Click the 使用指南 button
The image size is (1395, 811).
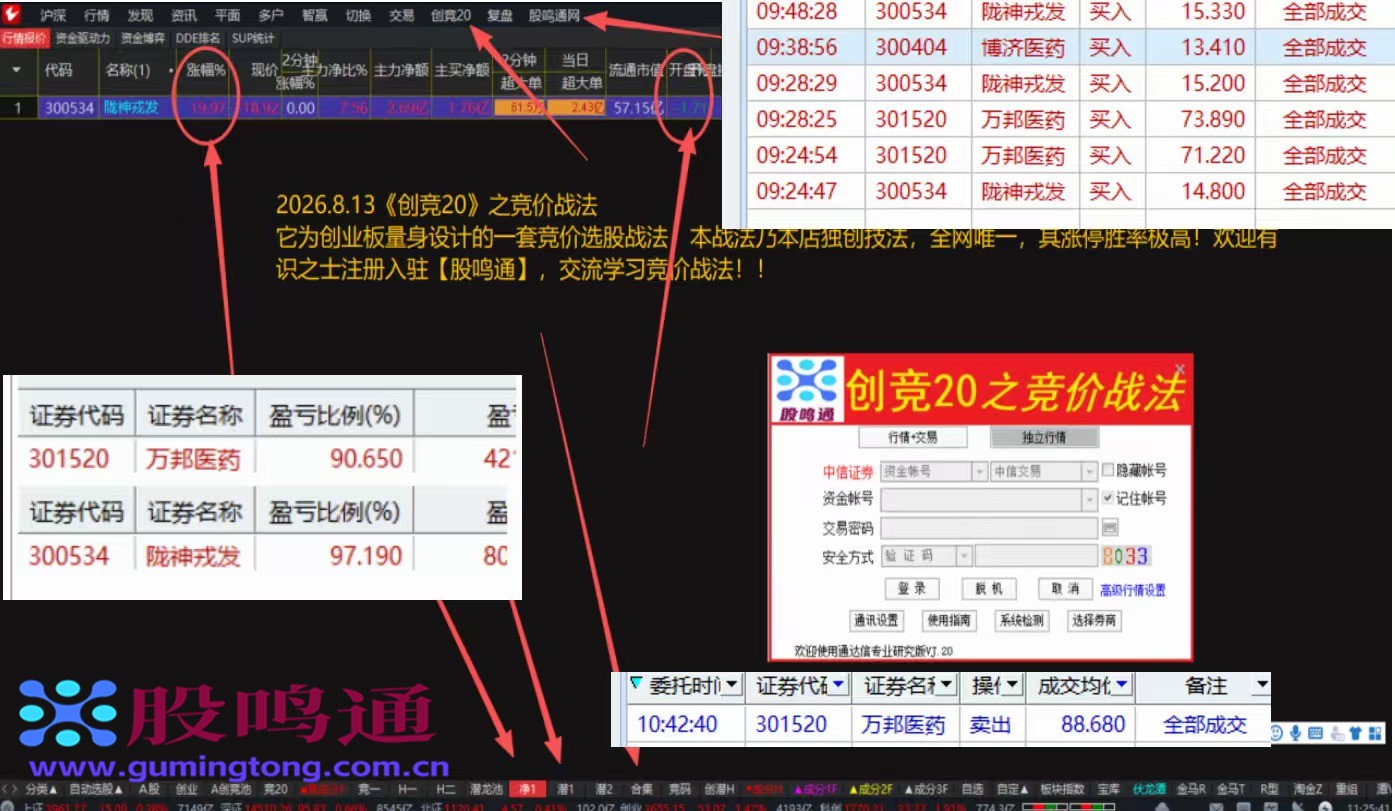949,620
